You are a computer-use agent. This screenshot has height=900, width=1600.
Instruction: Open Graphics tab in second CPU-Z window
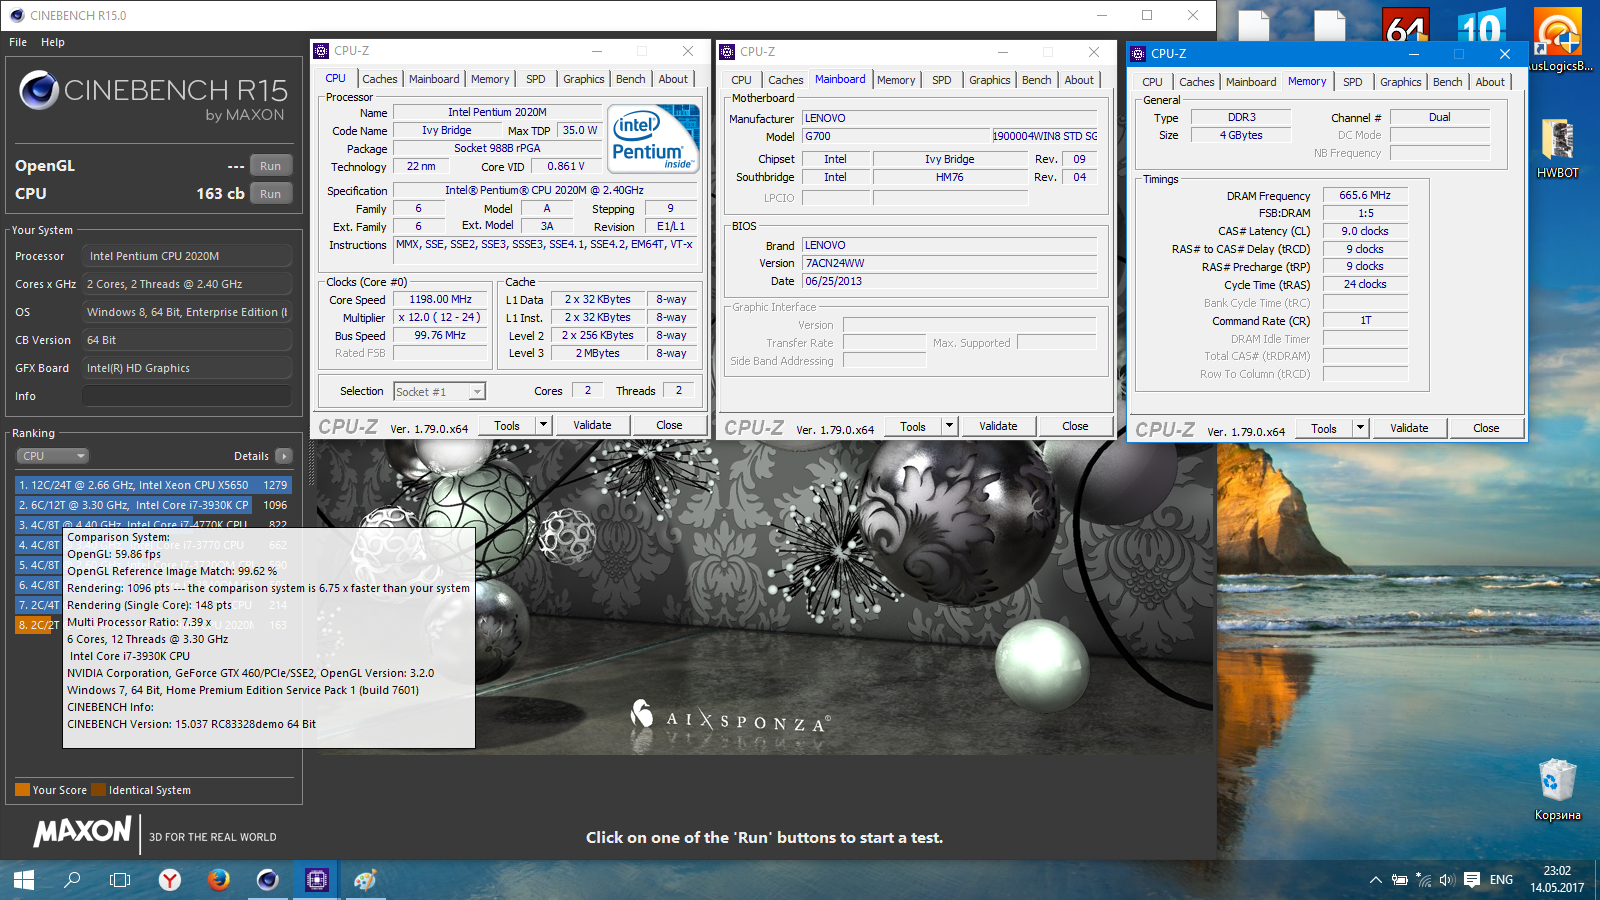989,80
